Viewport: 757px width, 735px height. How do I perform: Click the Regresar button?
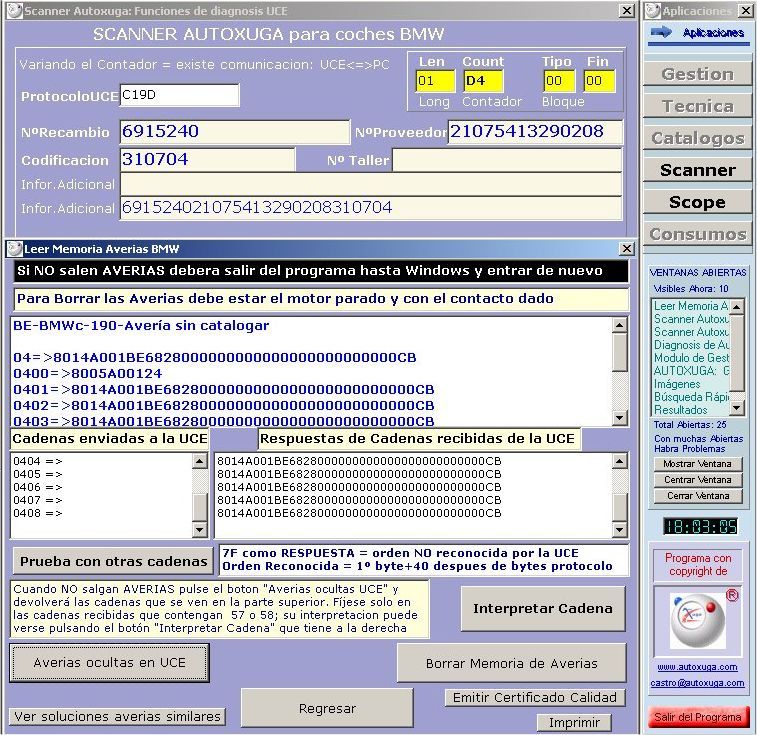(x=327, y=708)
